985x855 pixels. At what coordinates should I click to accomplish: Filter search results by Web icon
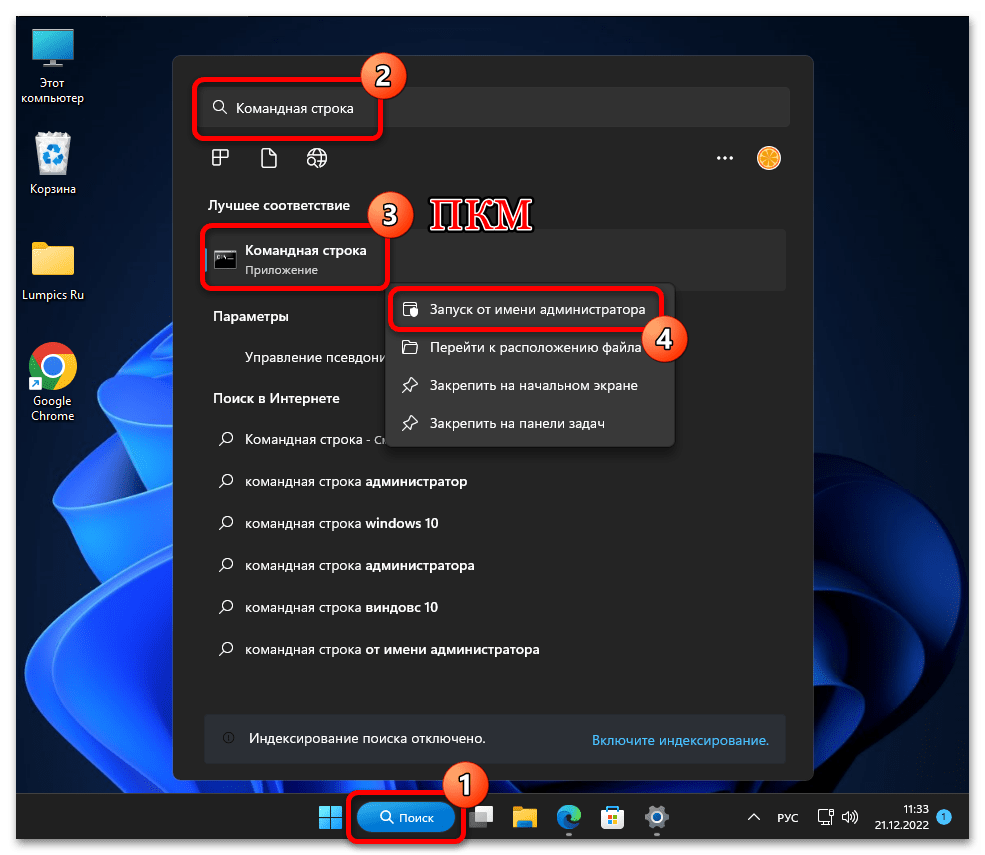tap(317, 158)
